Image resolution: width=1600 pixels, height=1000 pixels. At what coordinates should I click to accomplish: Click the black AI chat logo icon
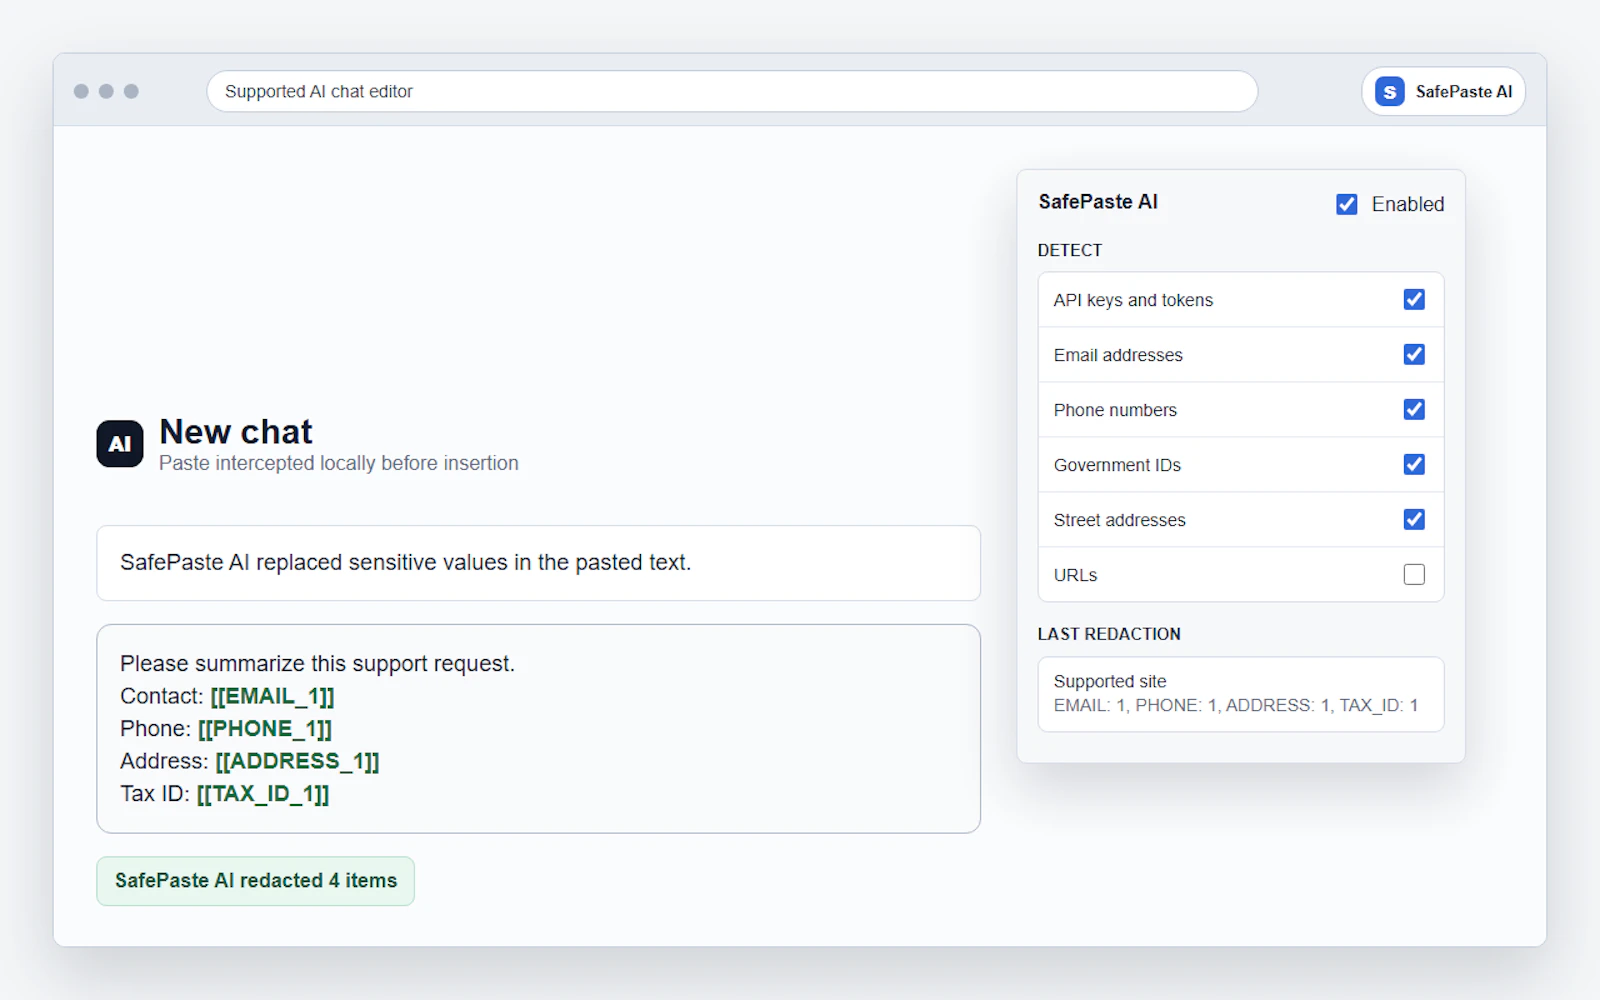click(x=120, y=444)
